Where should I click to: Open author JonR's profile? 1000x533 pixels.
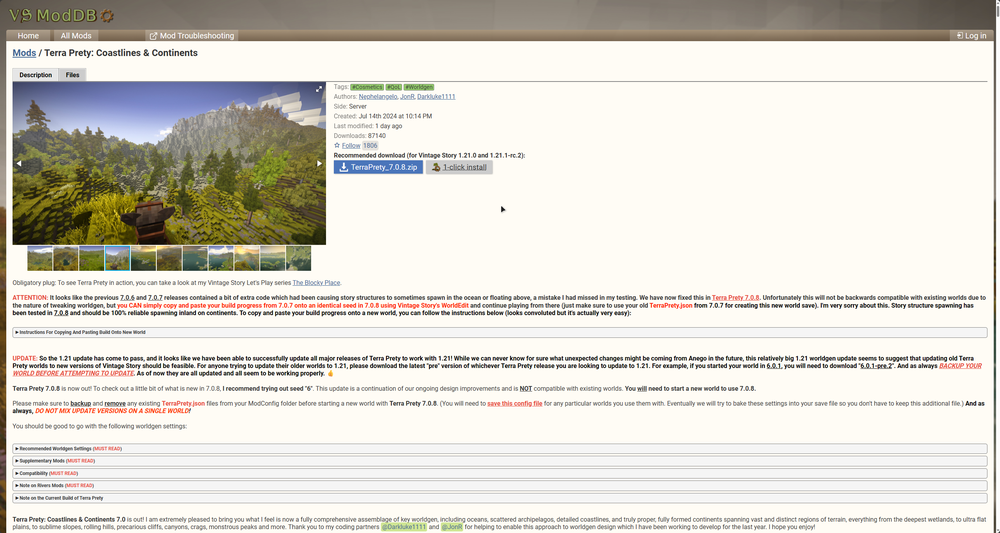407,96
